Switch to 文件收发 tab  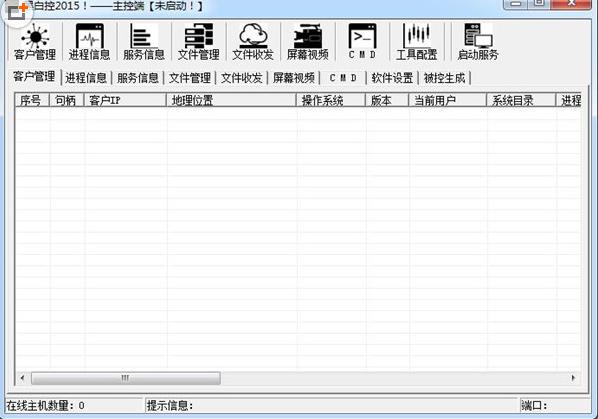click(241, 78)
